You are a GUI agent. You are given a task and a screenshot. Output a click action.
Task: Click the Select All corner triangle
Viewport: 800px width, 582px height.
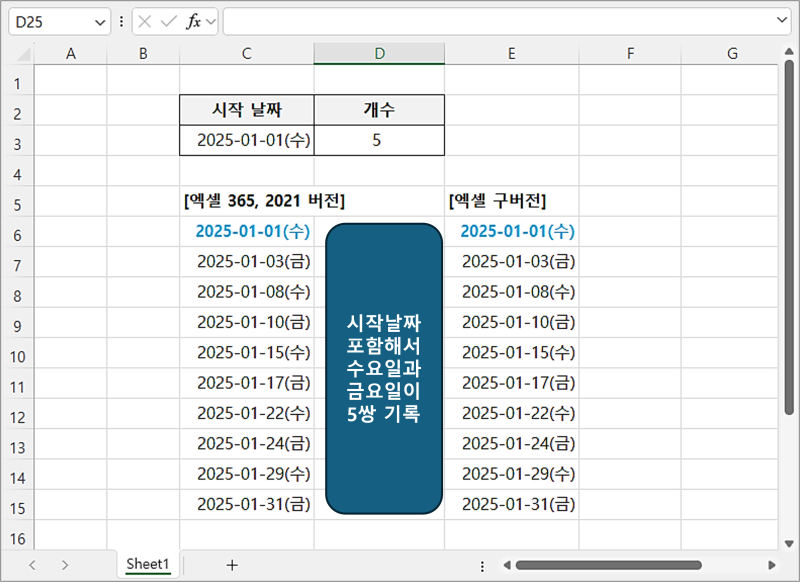(x=22, y=54)
